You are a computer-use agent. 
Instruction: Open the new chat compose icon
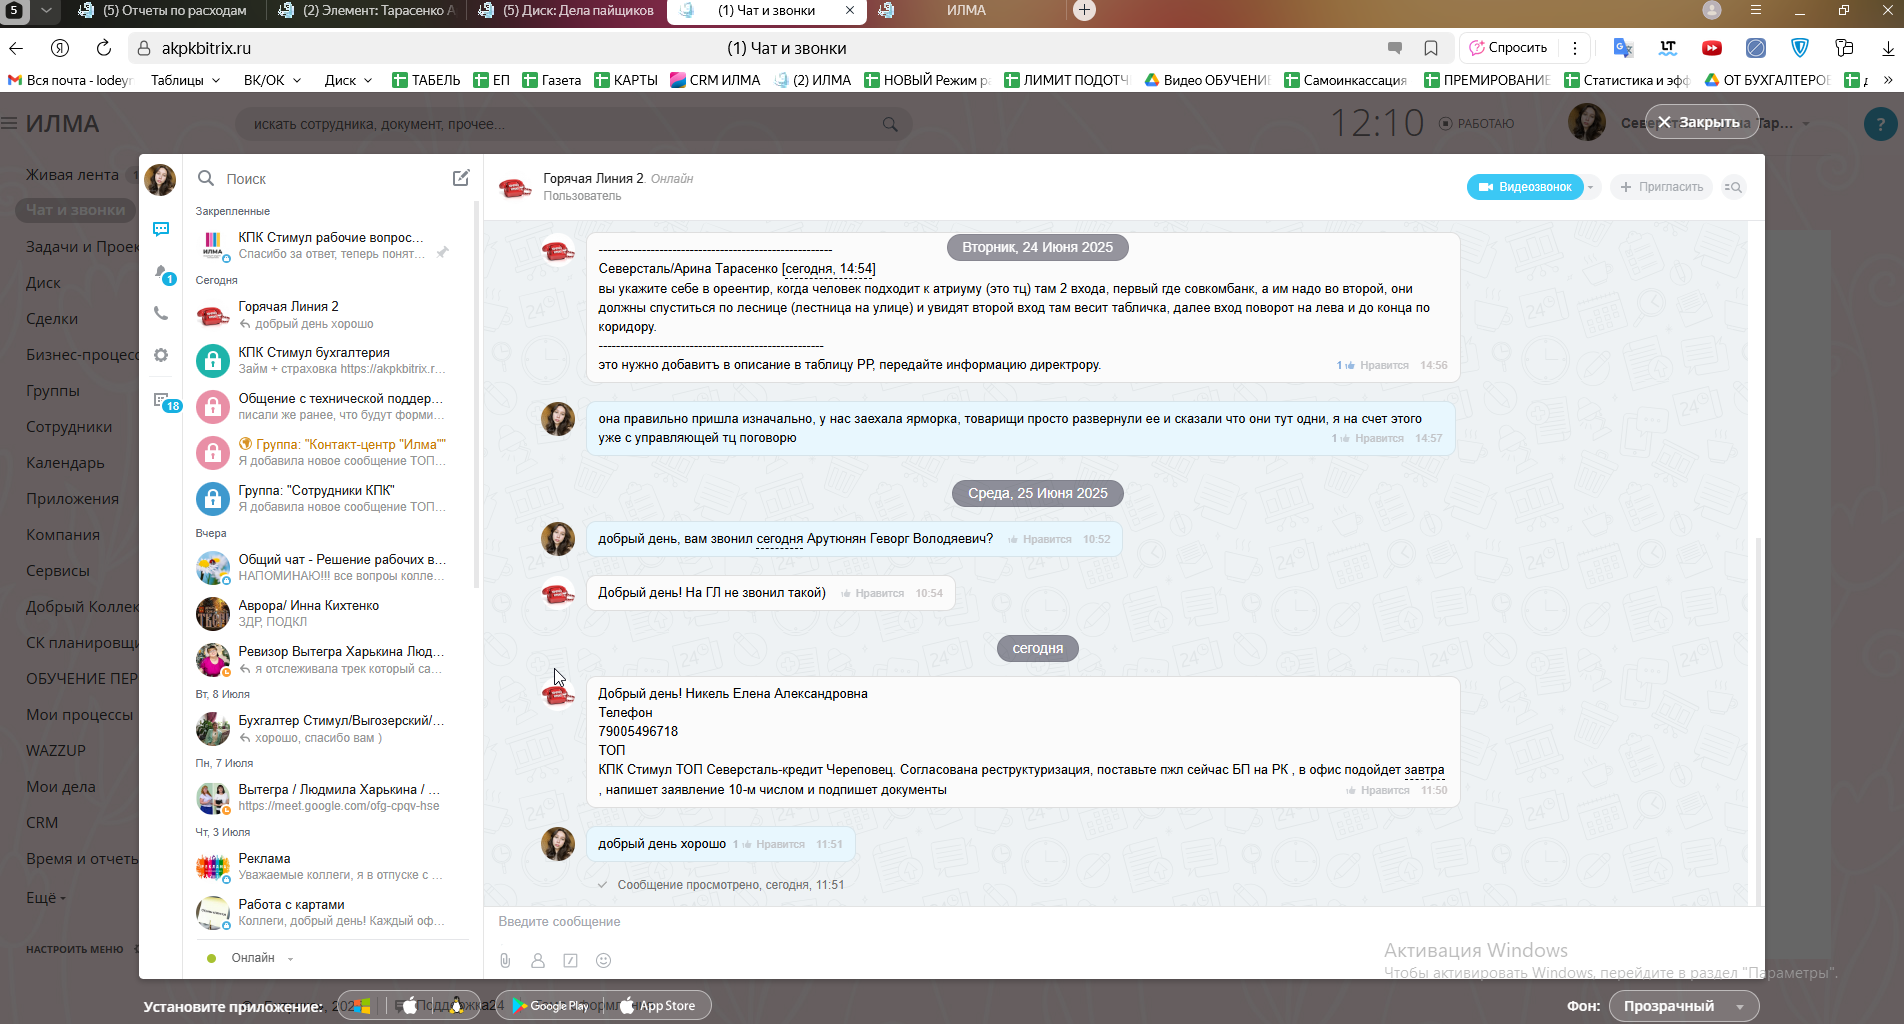[x=461, y=178]
